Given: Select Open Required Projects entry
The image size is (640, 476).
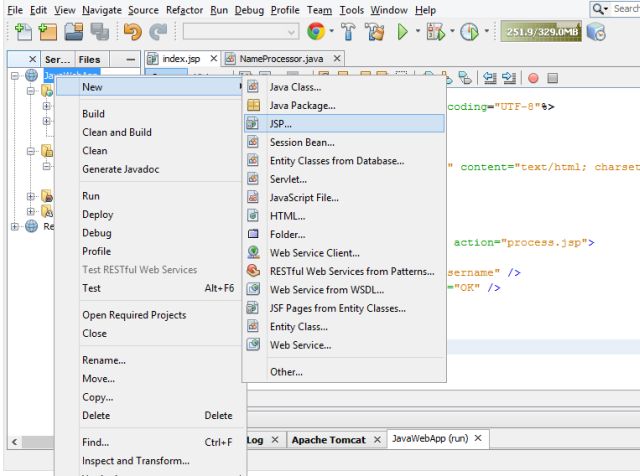Looking at the screenshot, I should (149, 315).
